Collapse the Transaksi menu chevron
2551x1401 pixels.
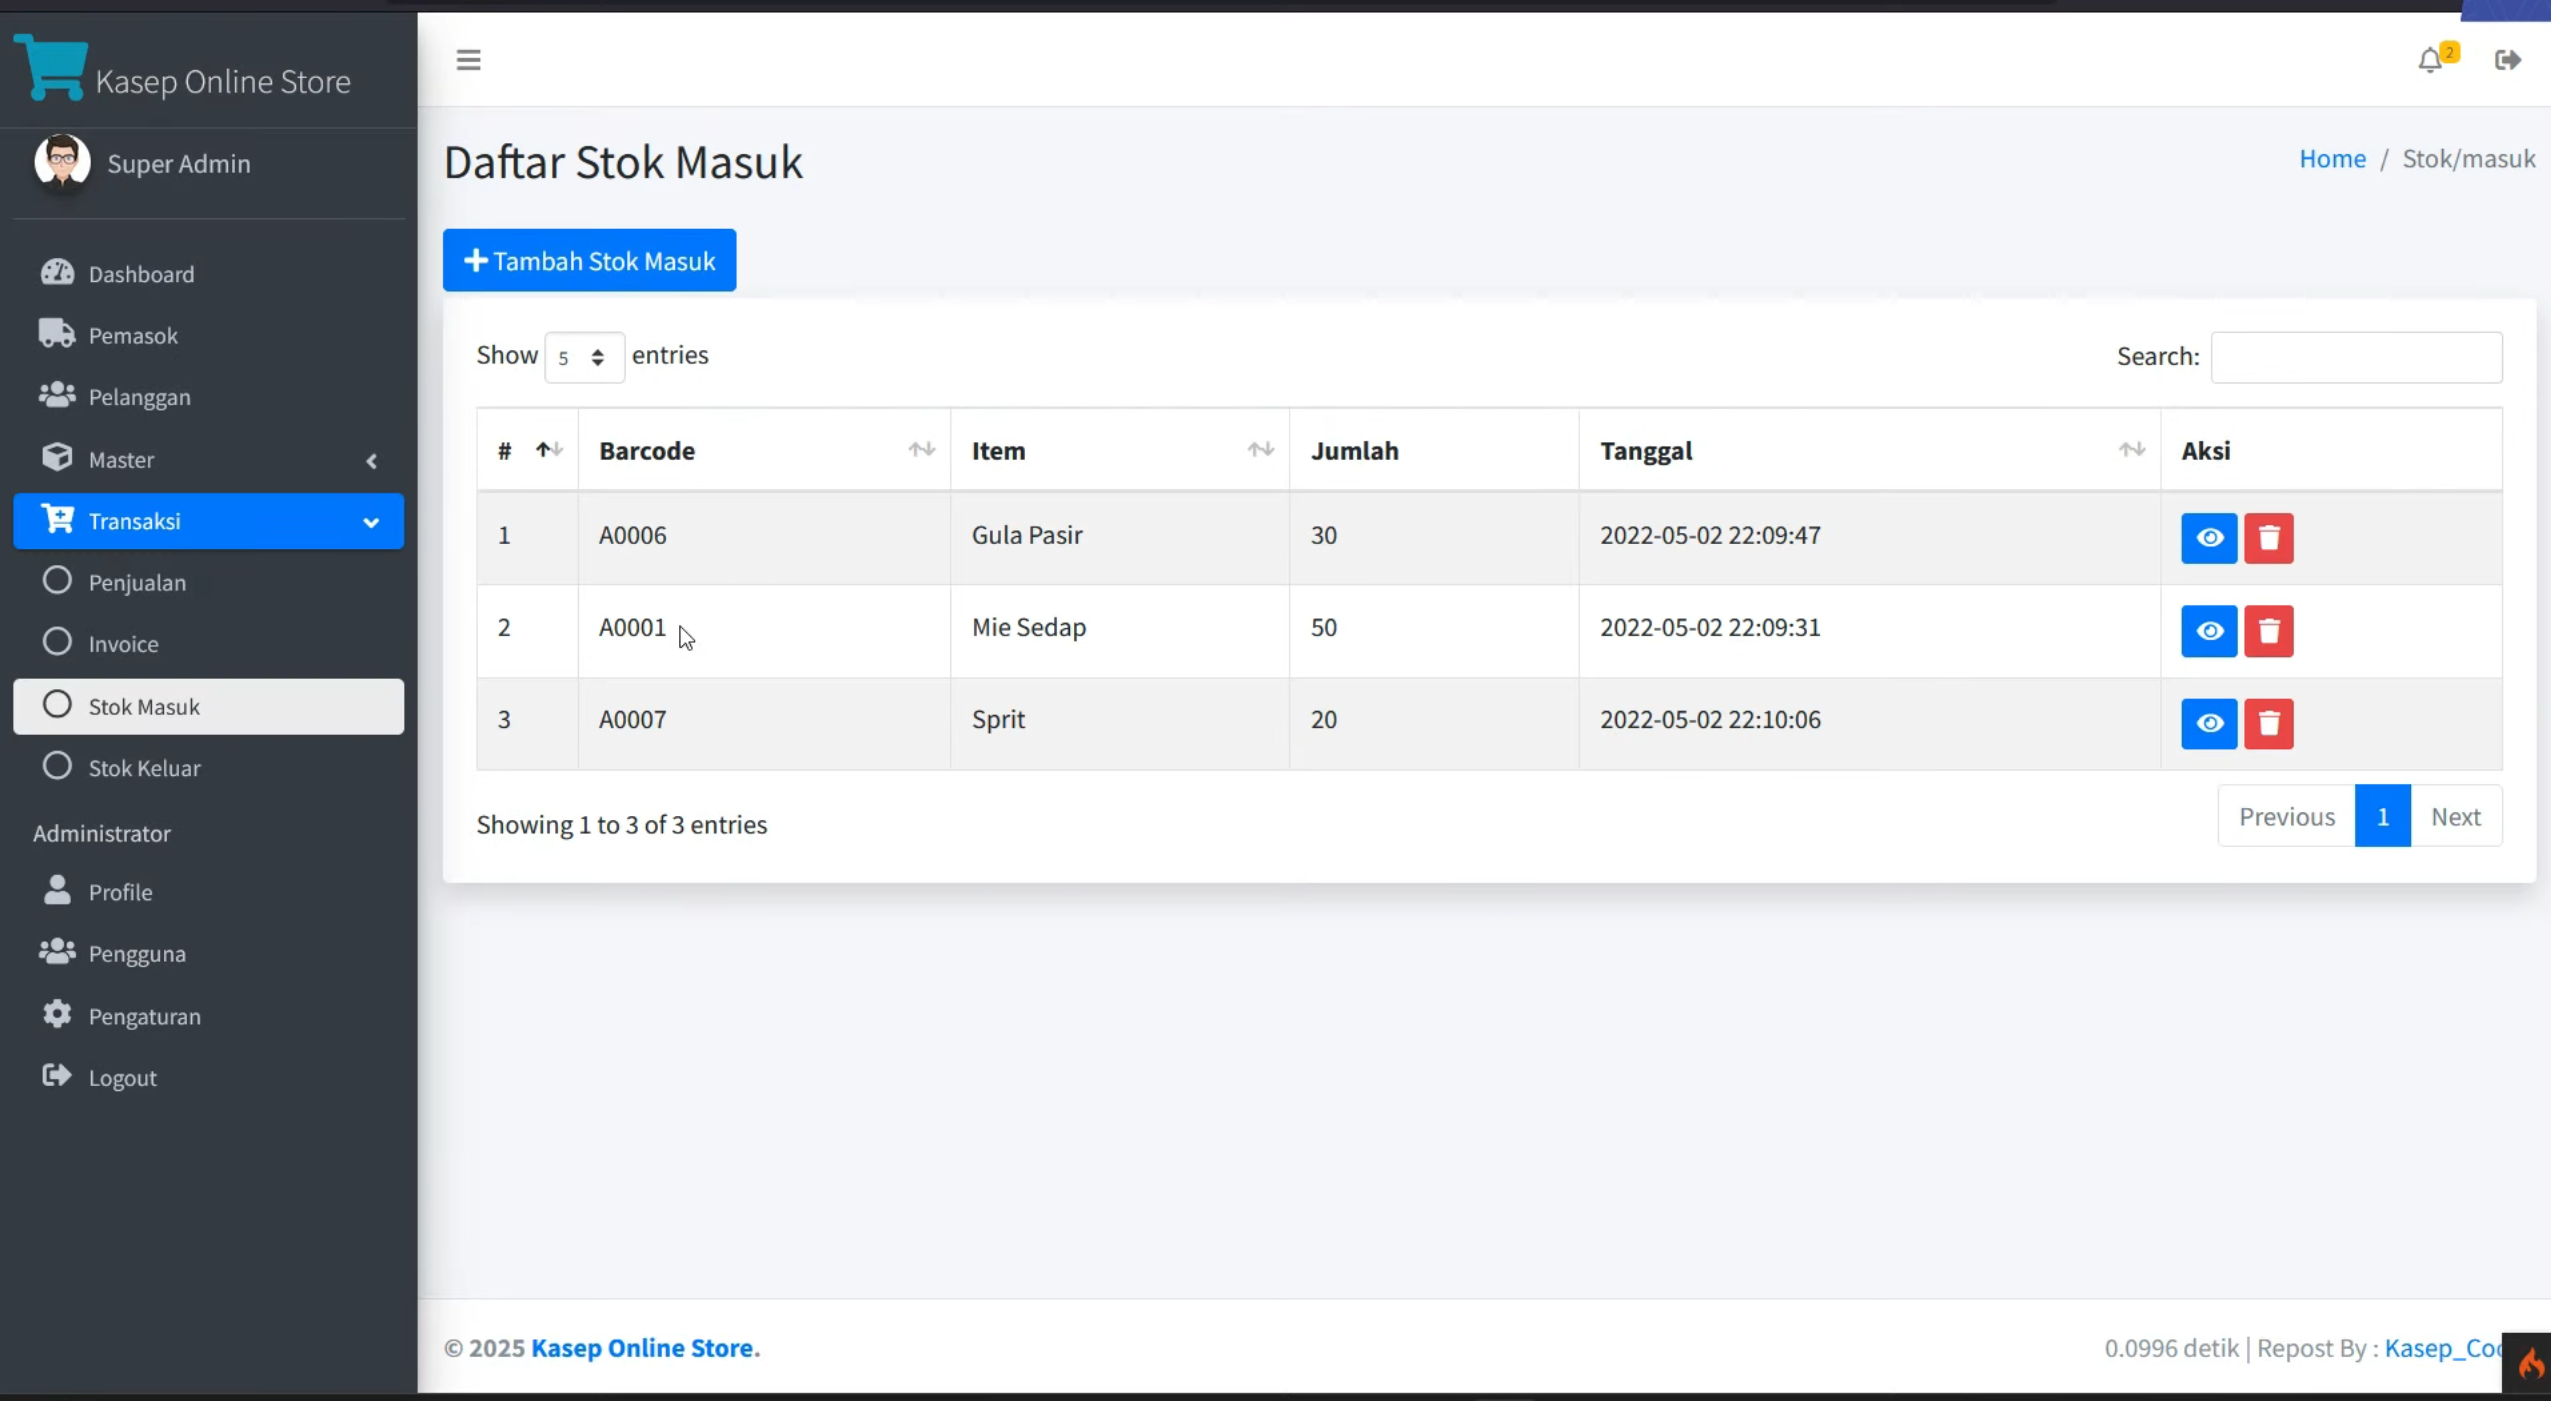371,522
